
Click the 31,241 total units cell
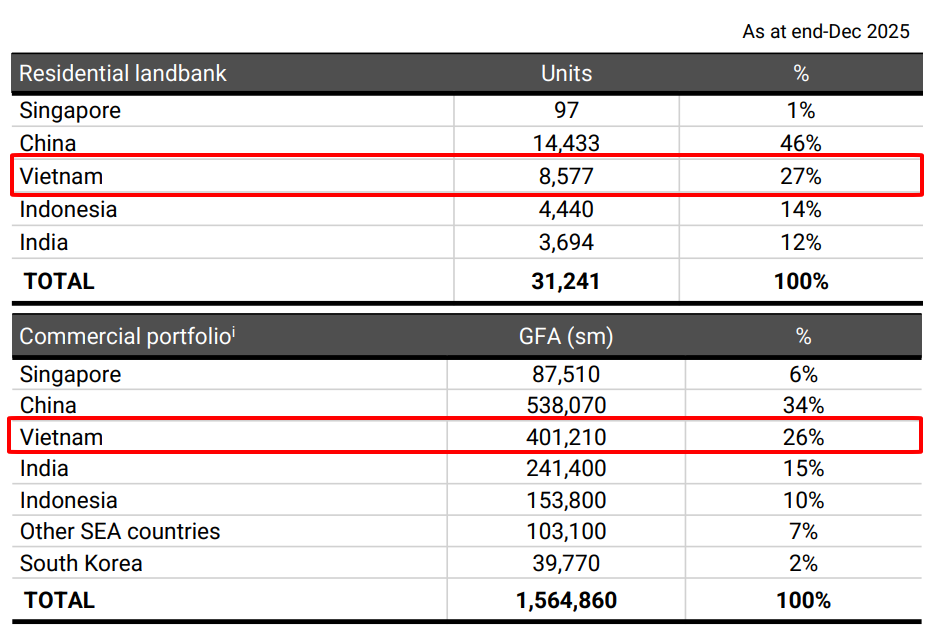coord(566,281)
